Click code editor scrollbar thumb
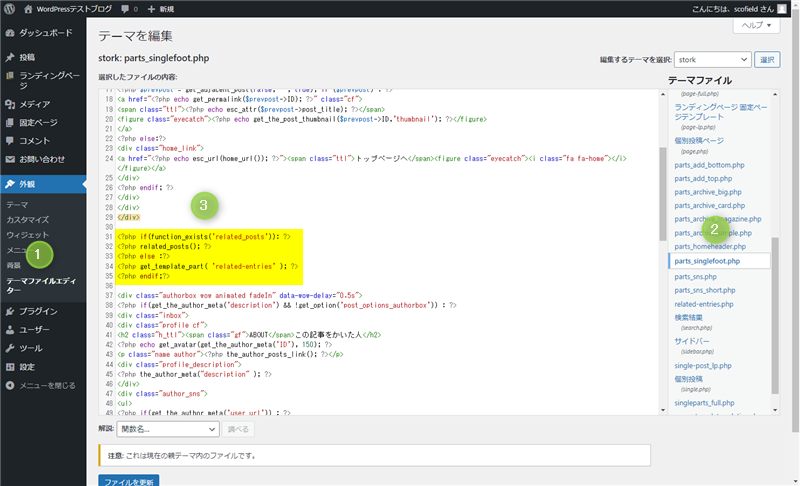The image size is (800, 486). (x=663, y=194)
